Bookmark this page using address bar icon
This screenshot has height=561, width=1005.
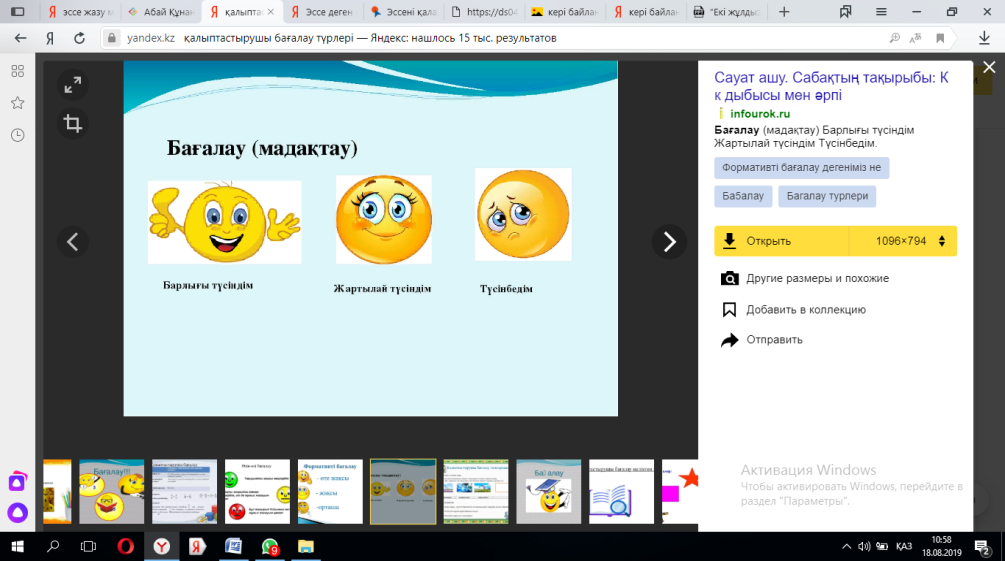940,38
